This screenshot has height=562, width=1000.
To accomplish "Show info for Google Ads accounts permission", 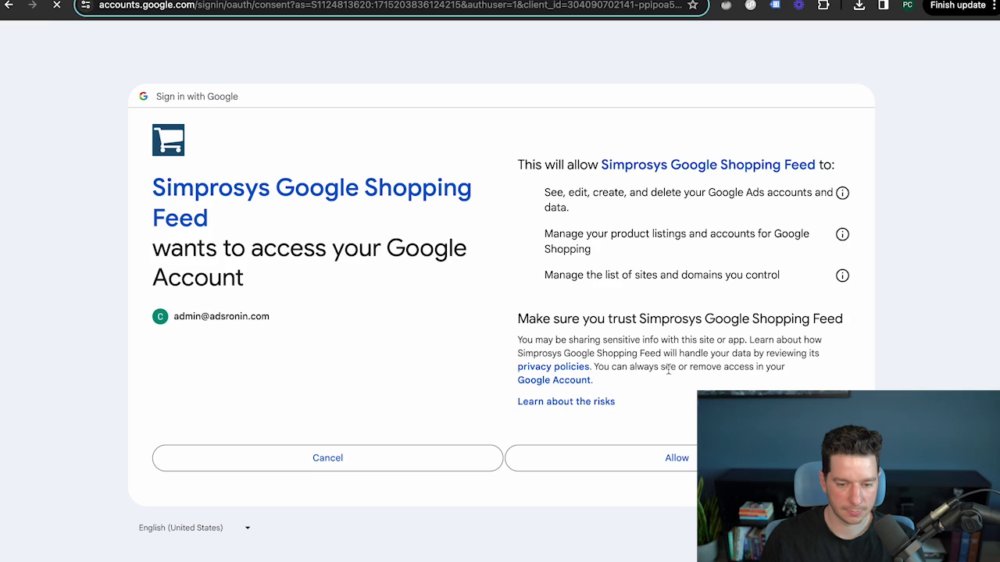I will point(842,193).
